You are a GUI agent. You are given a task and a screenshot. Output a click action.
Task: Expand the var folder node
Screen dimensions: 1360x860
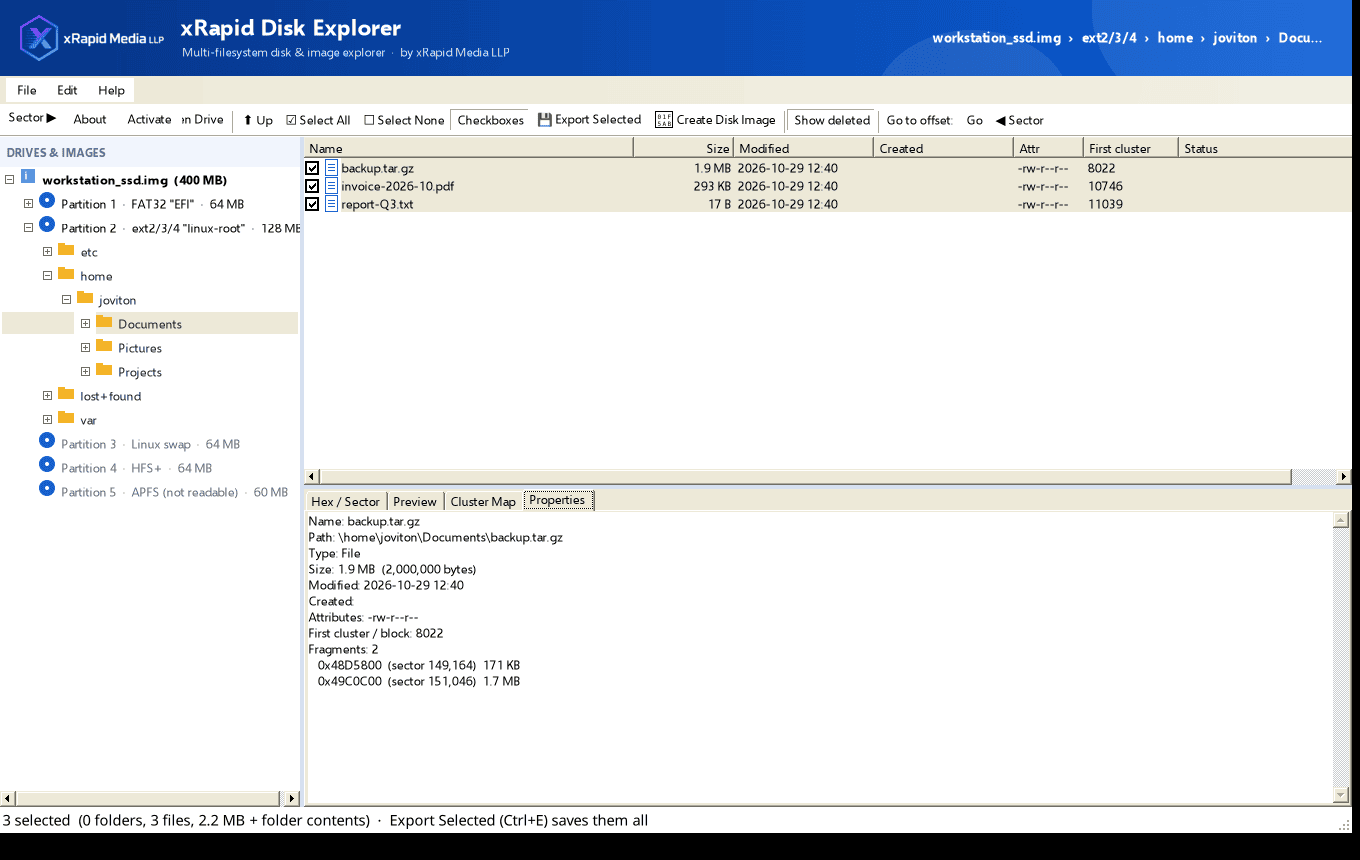[x=47, y=420]
